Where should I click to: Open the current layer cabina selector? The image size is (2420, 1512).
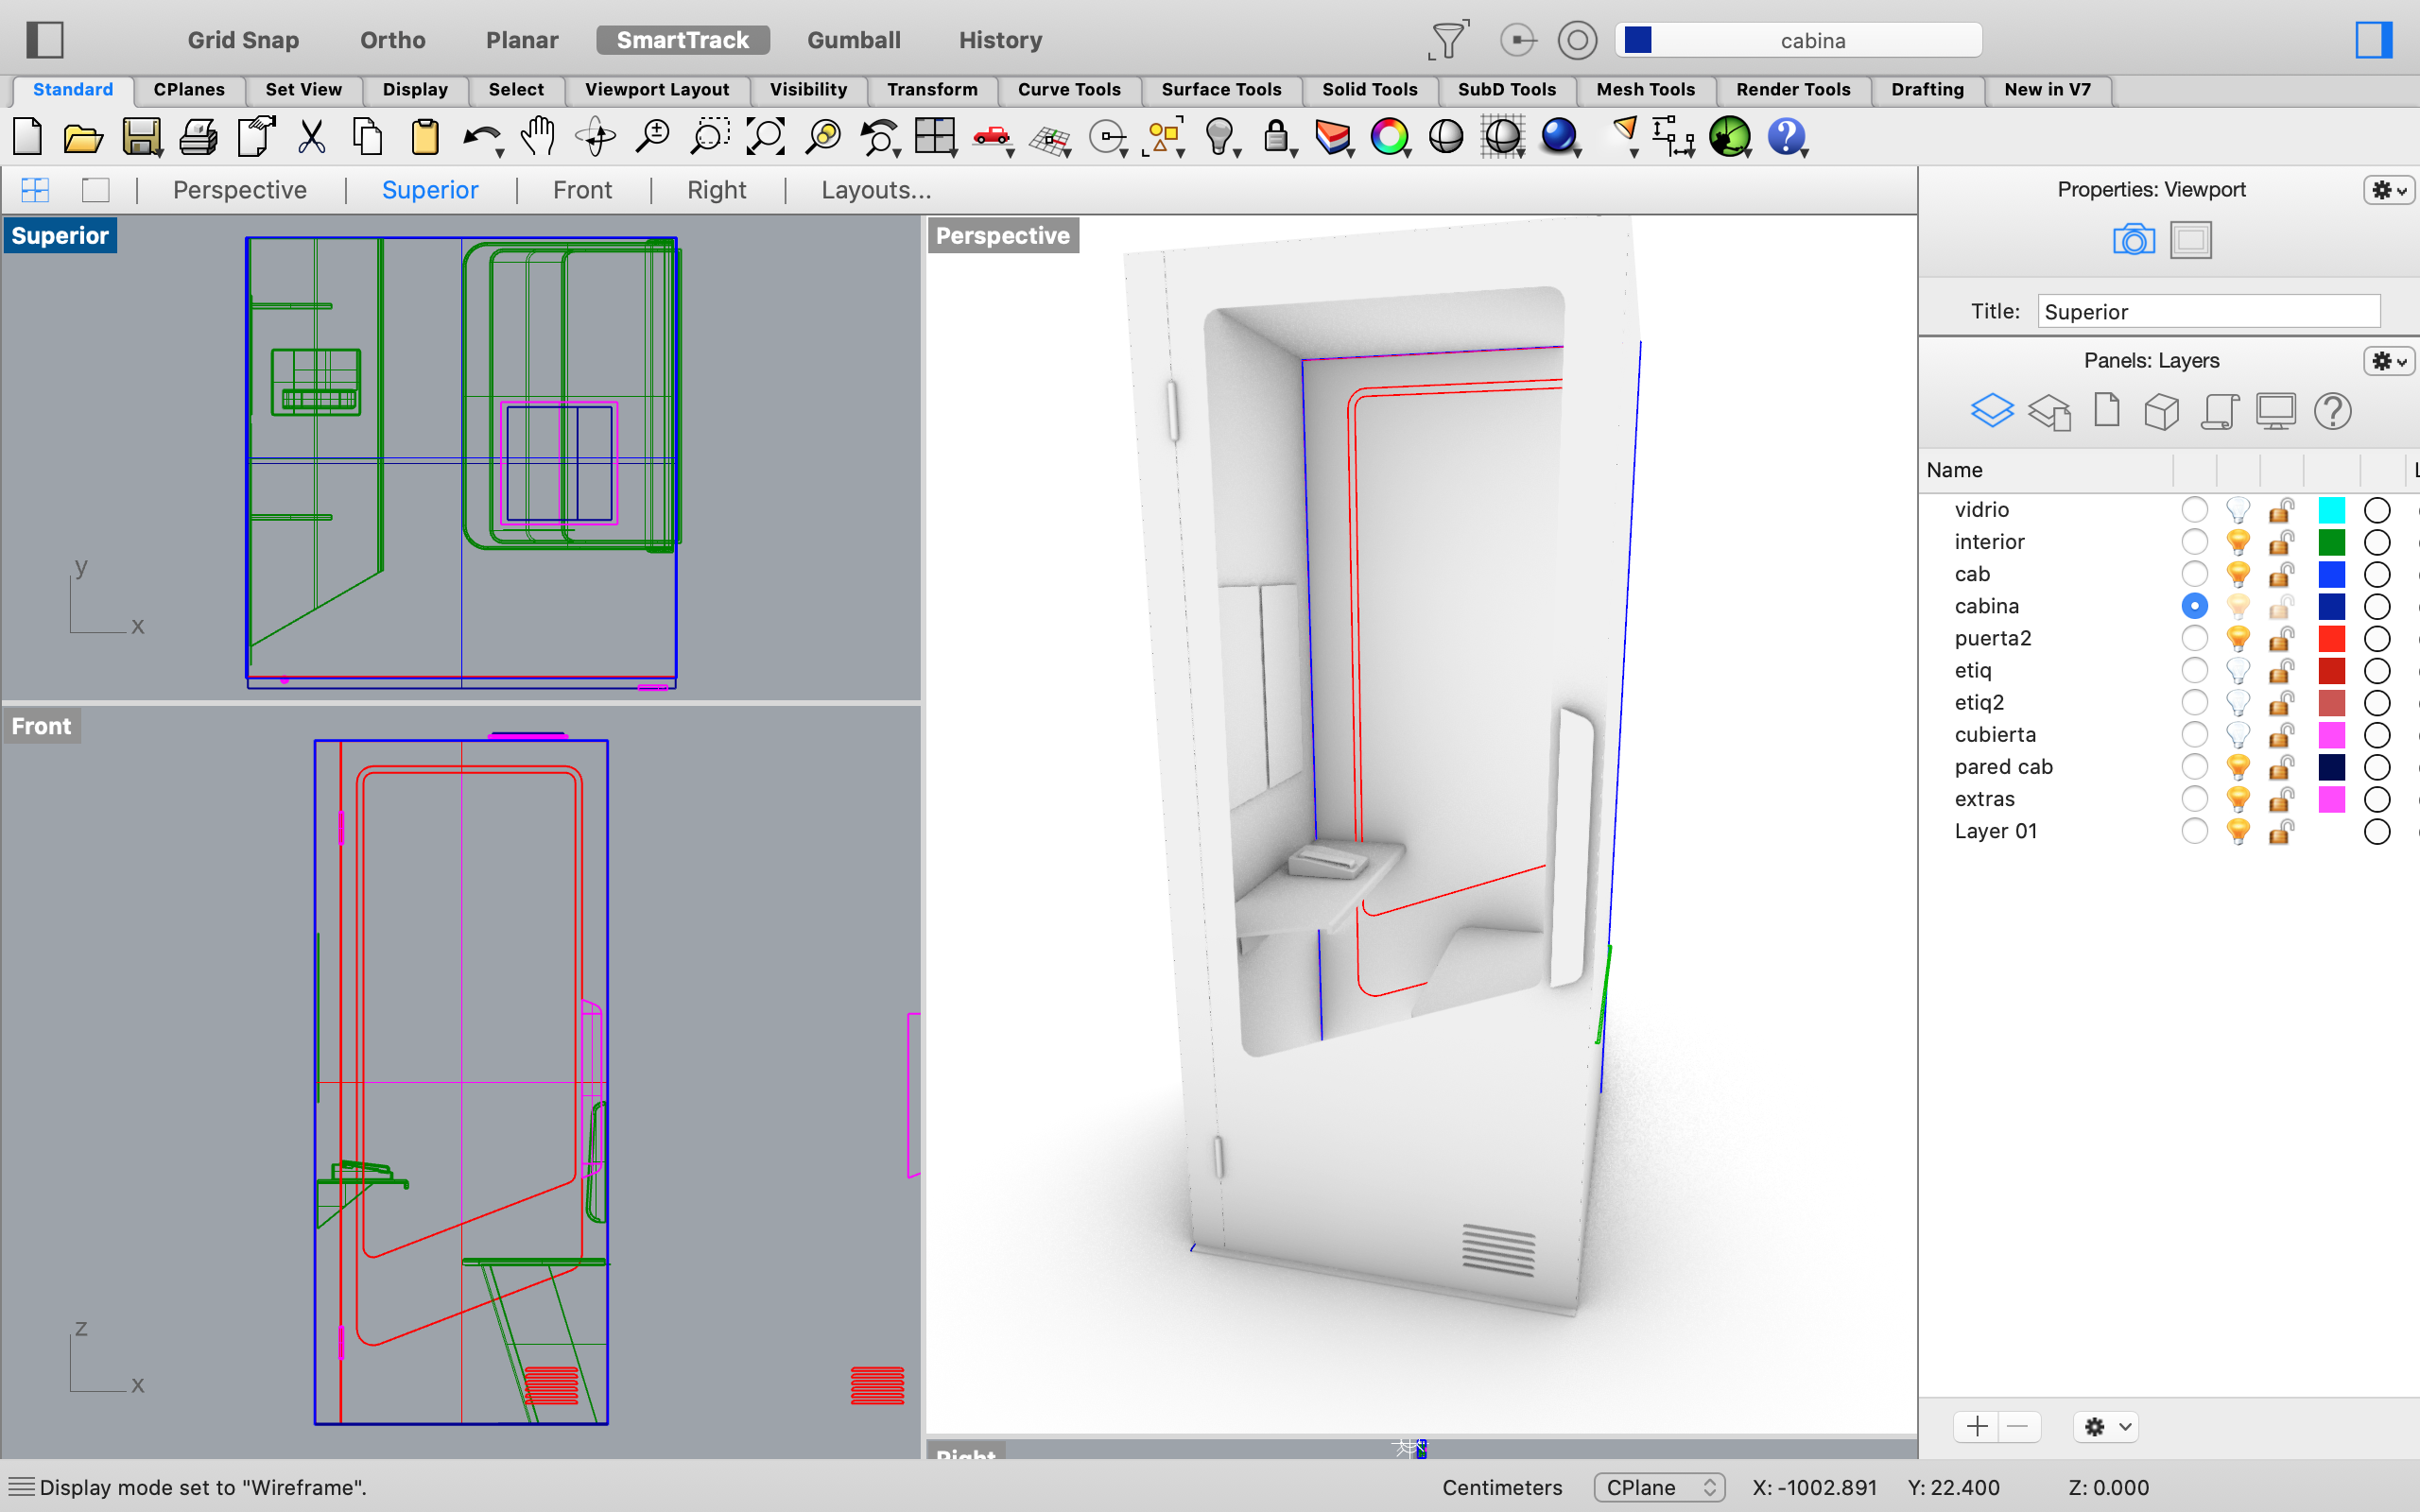pos(1798,40)
